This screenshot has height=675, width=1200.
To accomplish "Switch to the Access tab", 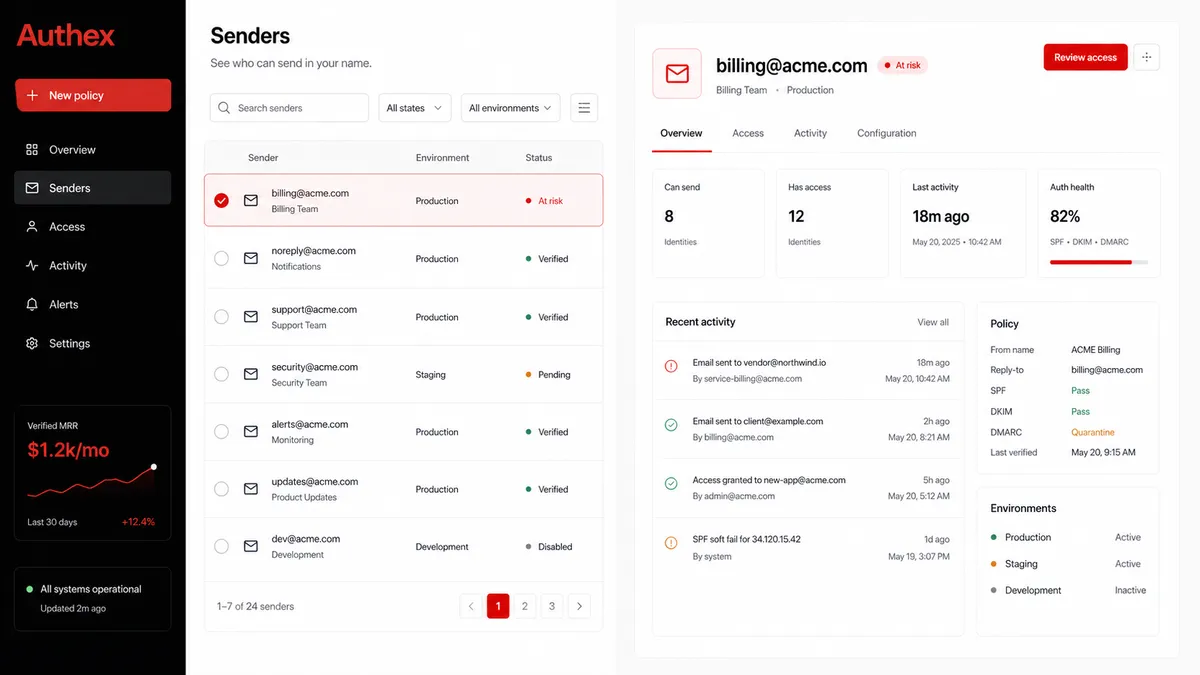I will (748, 133).
